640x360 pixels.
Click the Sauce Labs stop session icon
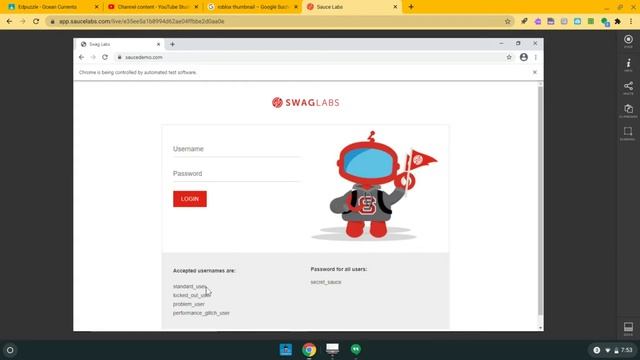click(x=628, y=40)
